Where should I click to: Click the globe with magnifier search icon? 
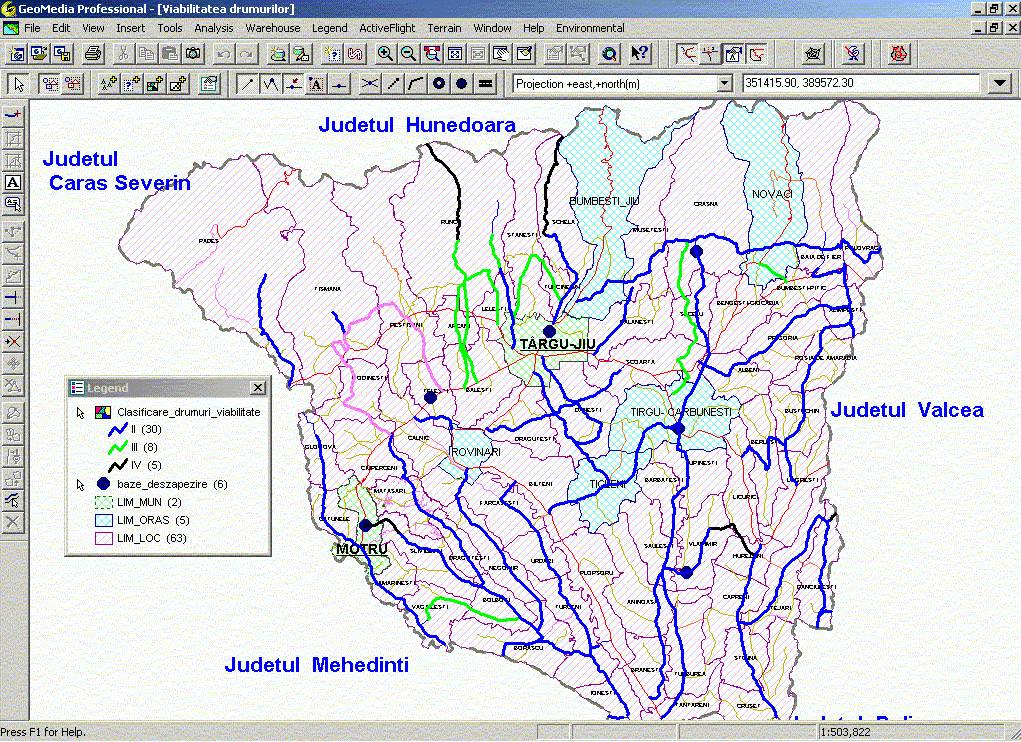[609, 53]
